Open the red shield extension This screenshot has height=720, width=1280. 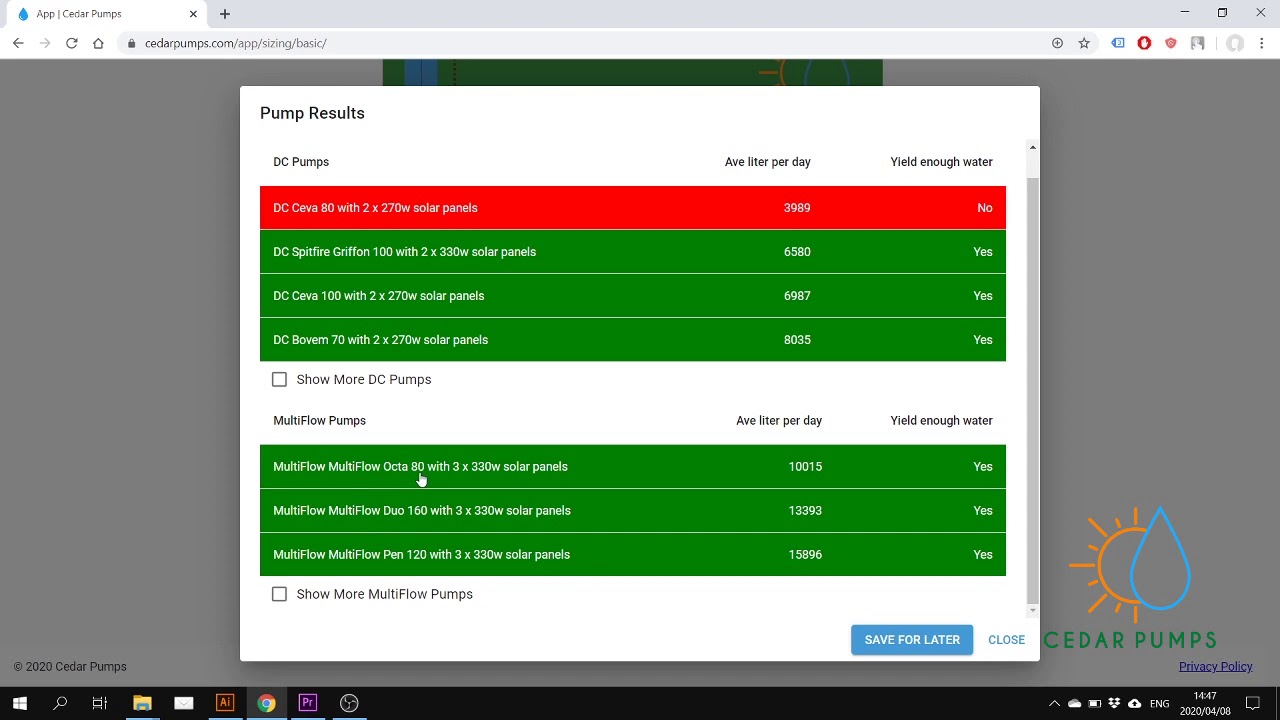point(1171,43)
